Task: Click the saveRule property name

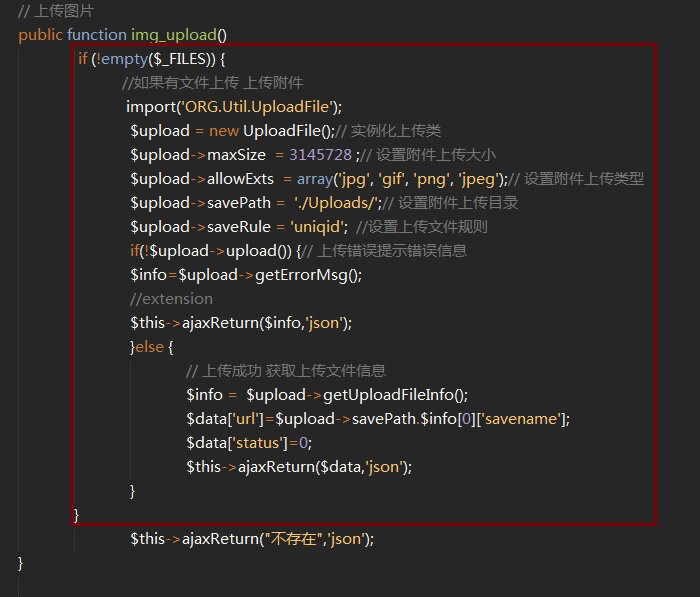Action: 239,227
